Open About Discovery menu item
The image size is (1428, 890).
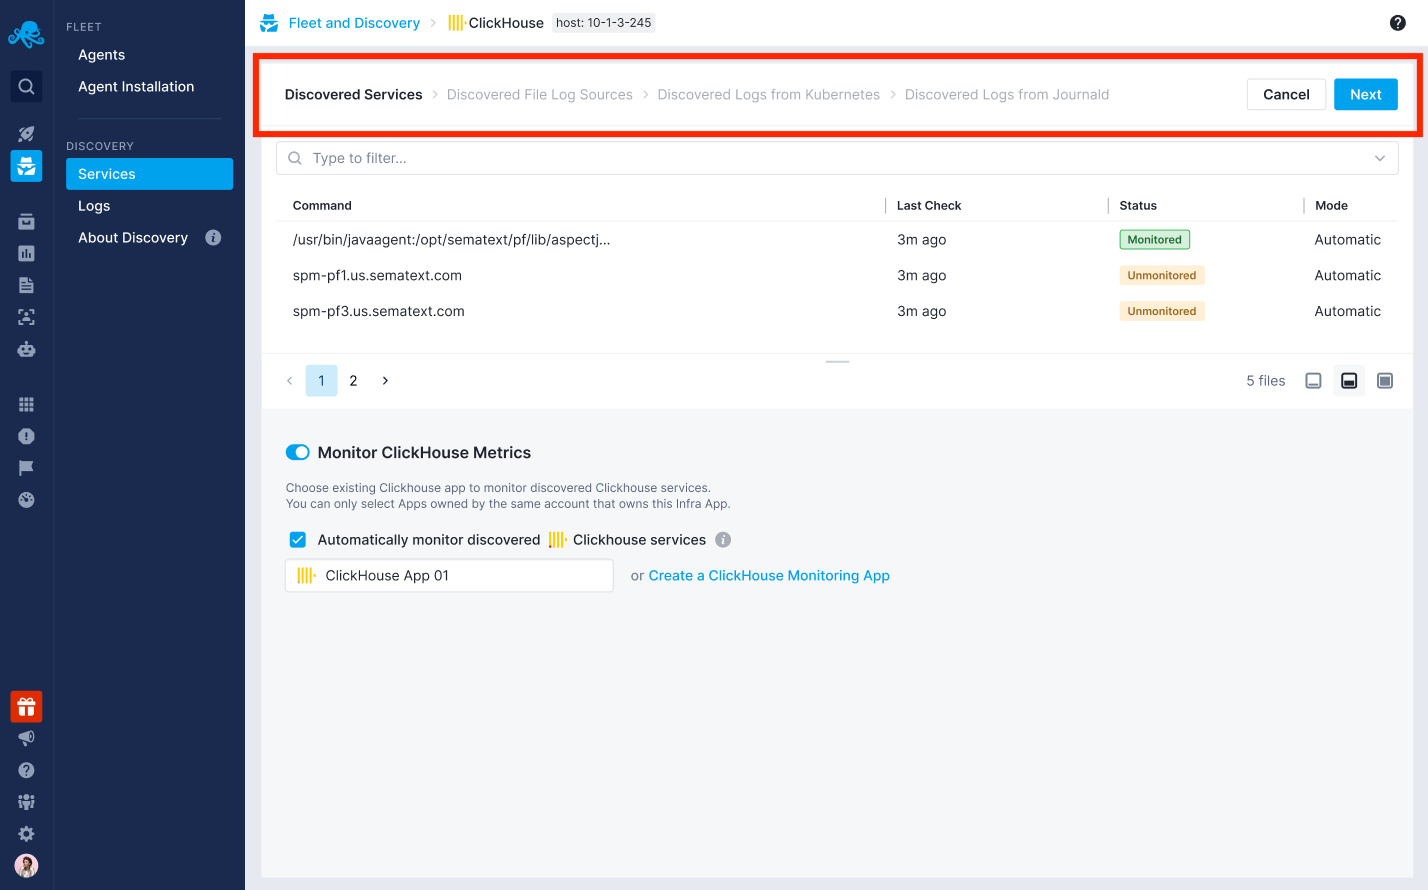pos(133,238)
